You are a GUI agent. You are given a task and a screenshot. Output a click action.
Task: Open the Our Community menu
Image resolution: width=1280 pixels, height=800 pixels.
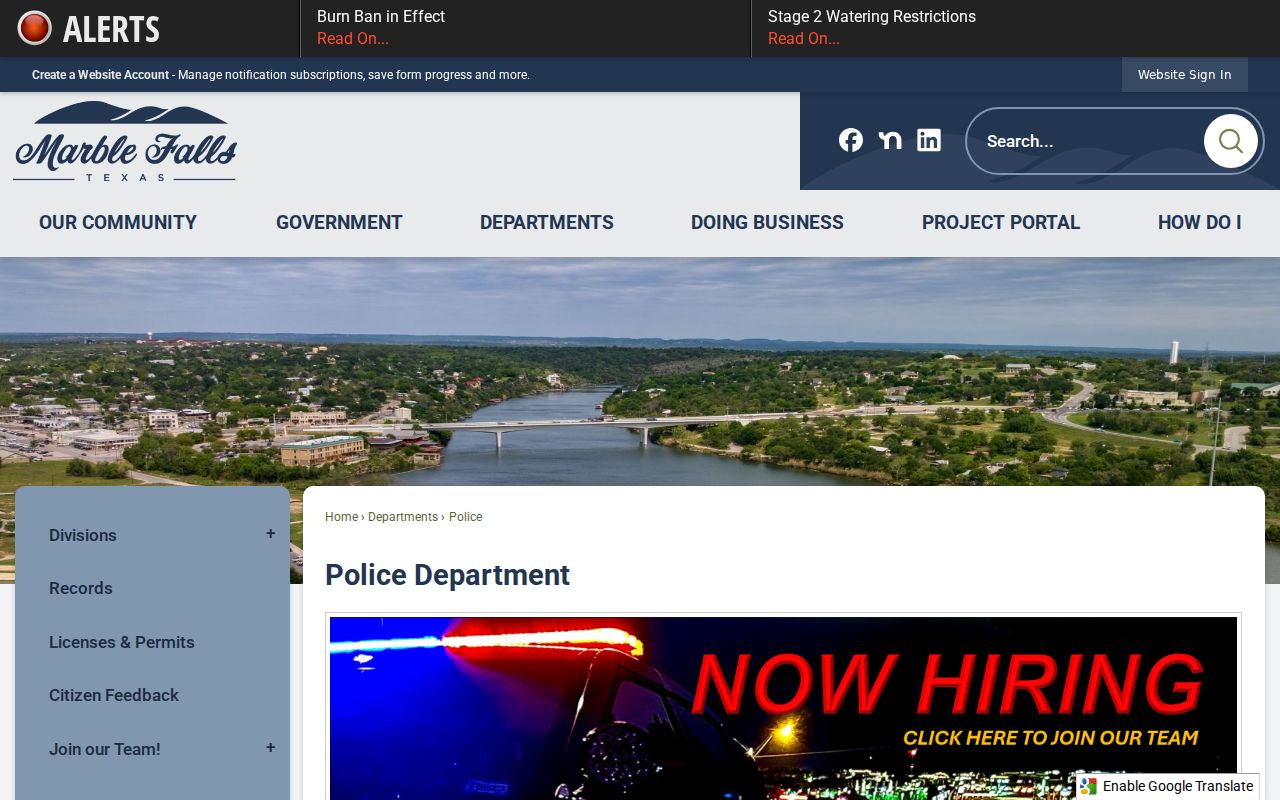click(x=118, y=223)
